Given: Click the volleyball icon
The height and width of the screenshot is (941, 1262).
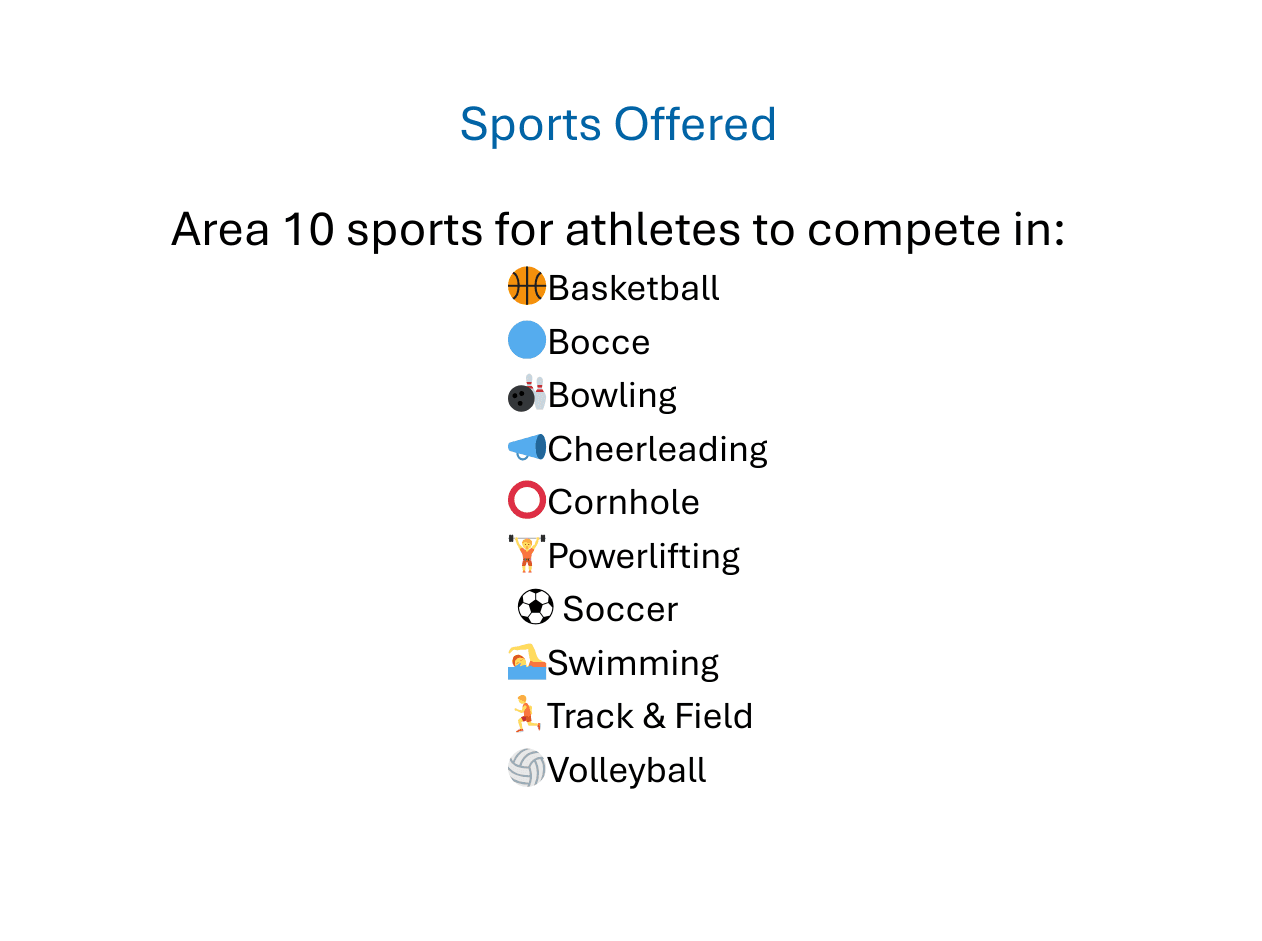Looking at the screenshot, I should (526, 768).
